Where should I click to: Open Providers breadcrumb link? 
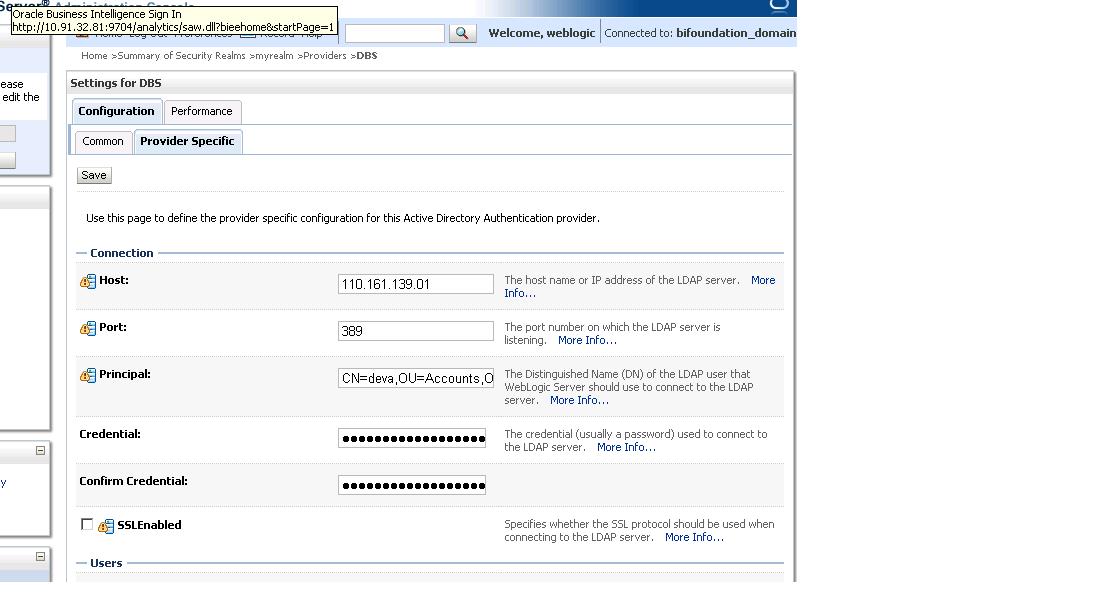point(325,55)
